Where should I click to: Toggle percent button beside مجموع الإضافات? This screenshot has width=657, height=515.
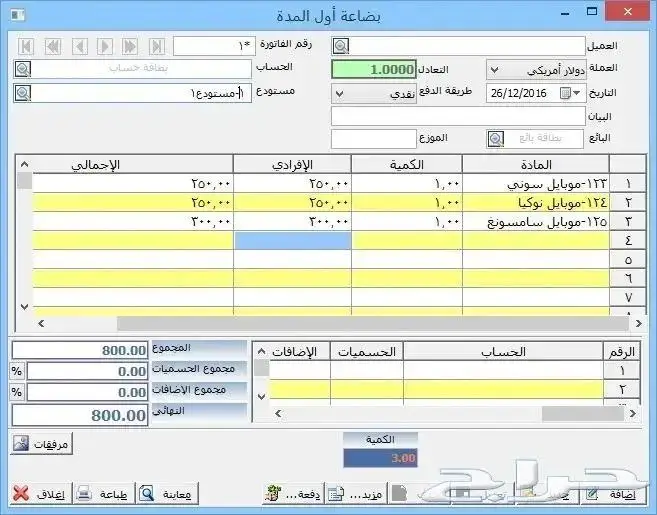pyautogui.click(x=17, y=392)
